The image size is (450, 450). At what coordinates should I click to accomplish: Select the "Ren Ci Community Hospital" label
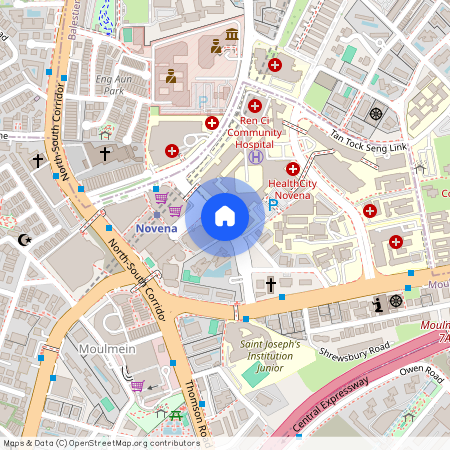255,133
